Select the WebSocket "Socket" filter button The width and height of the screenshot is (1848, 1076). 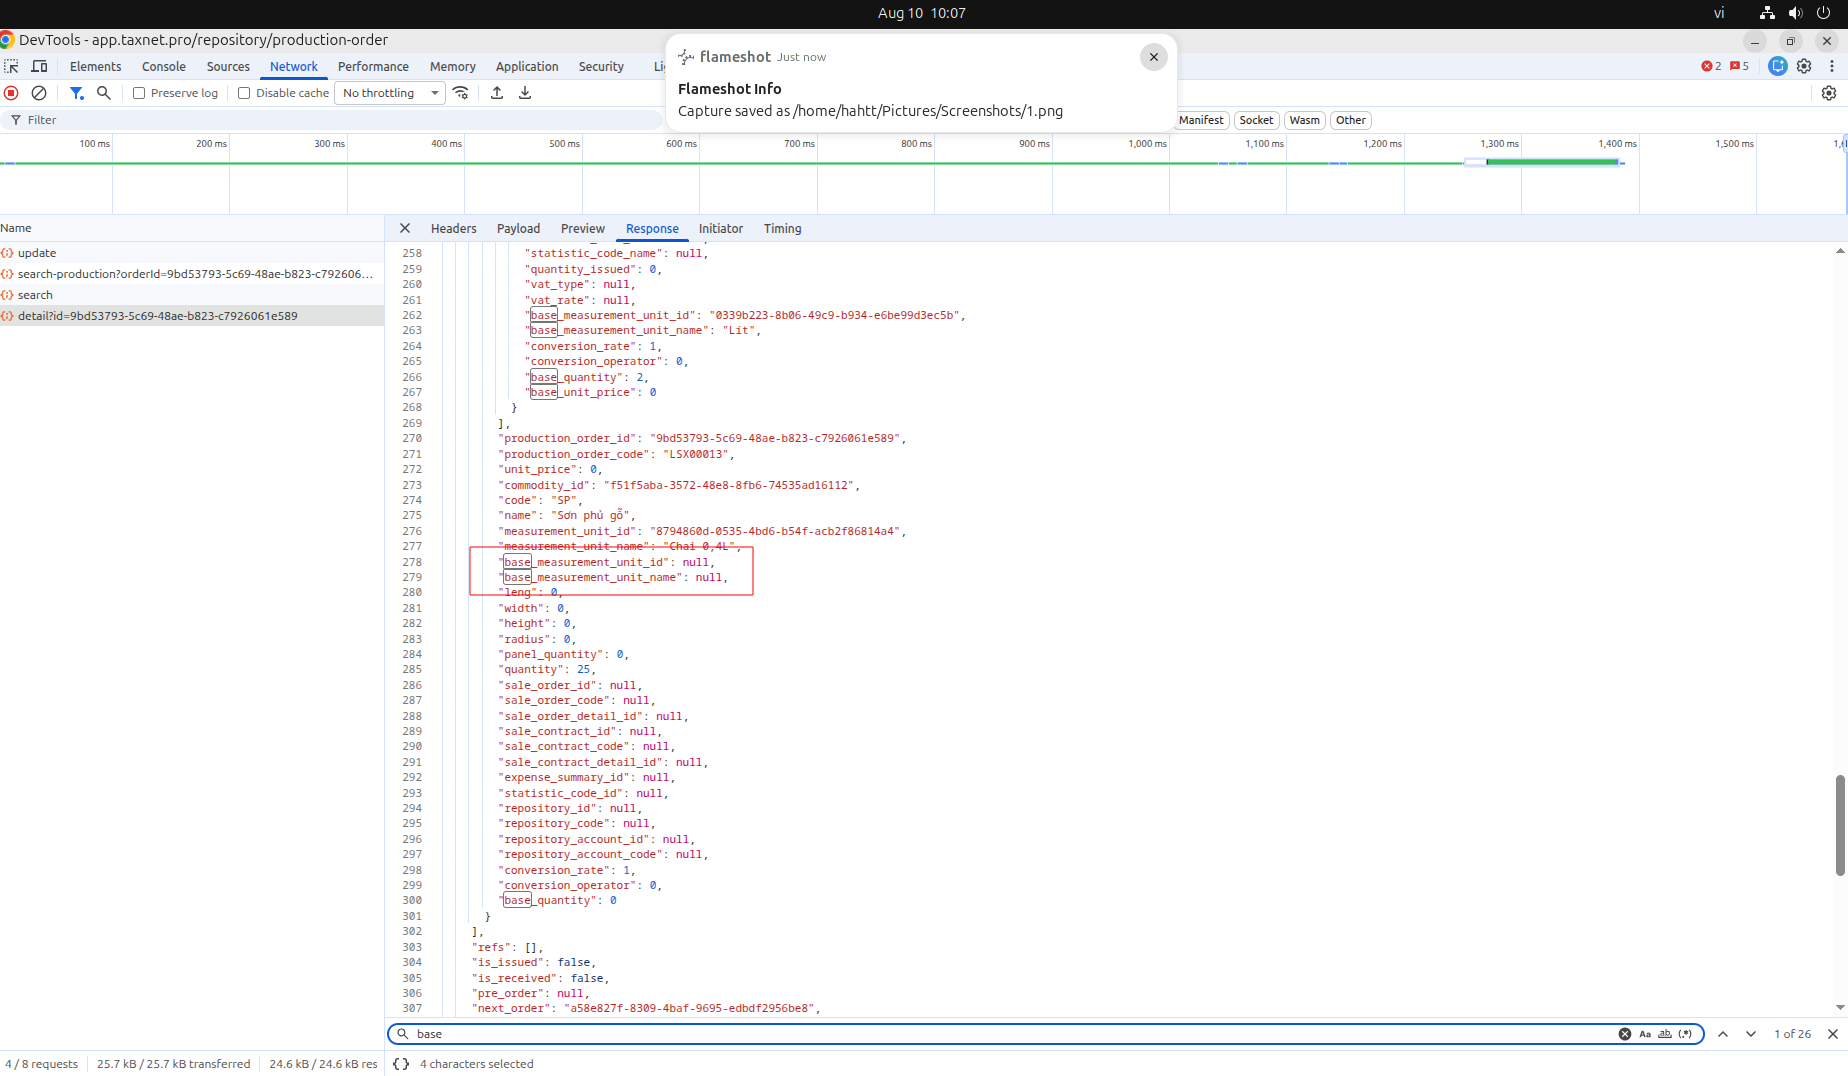(1256, 120)
